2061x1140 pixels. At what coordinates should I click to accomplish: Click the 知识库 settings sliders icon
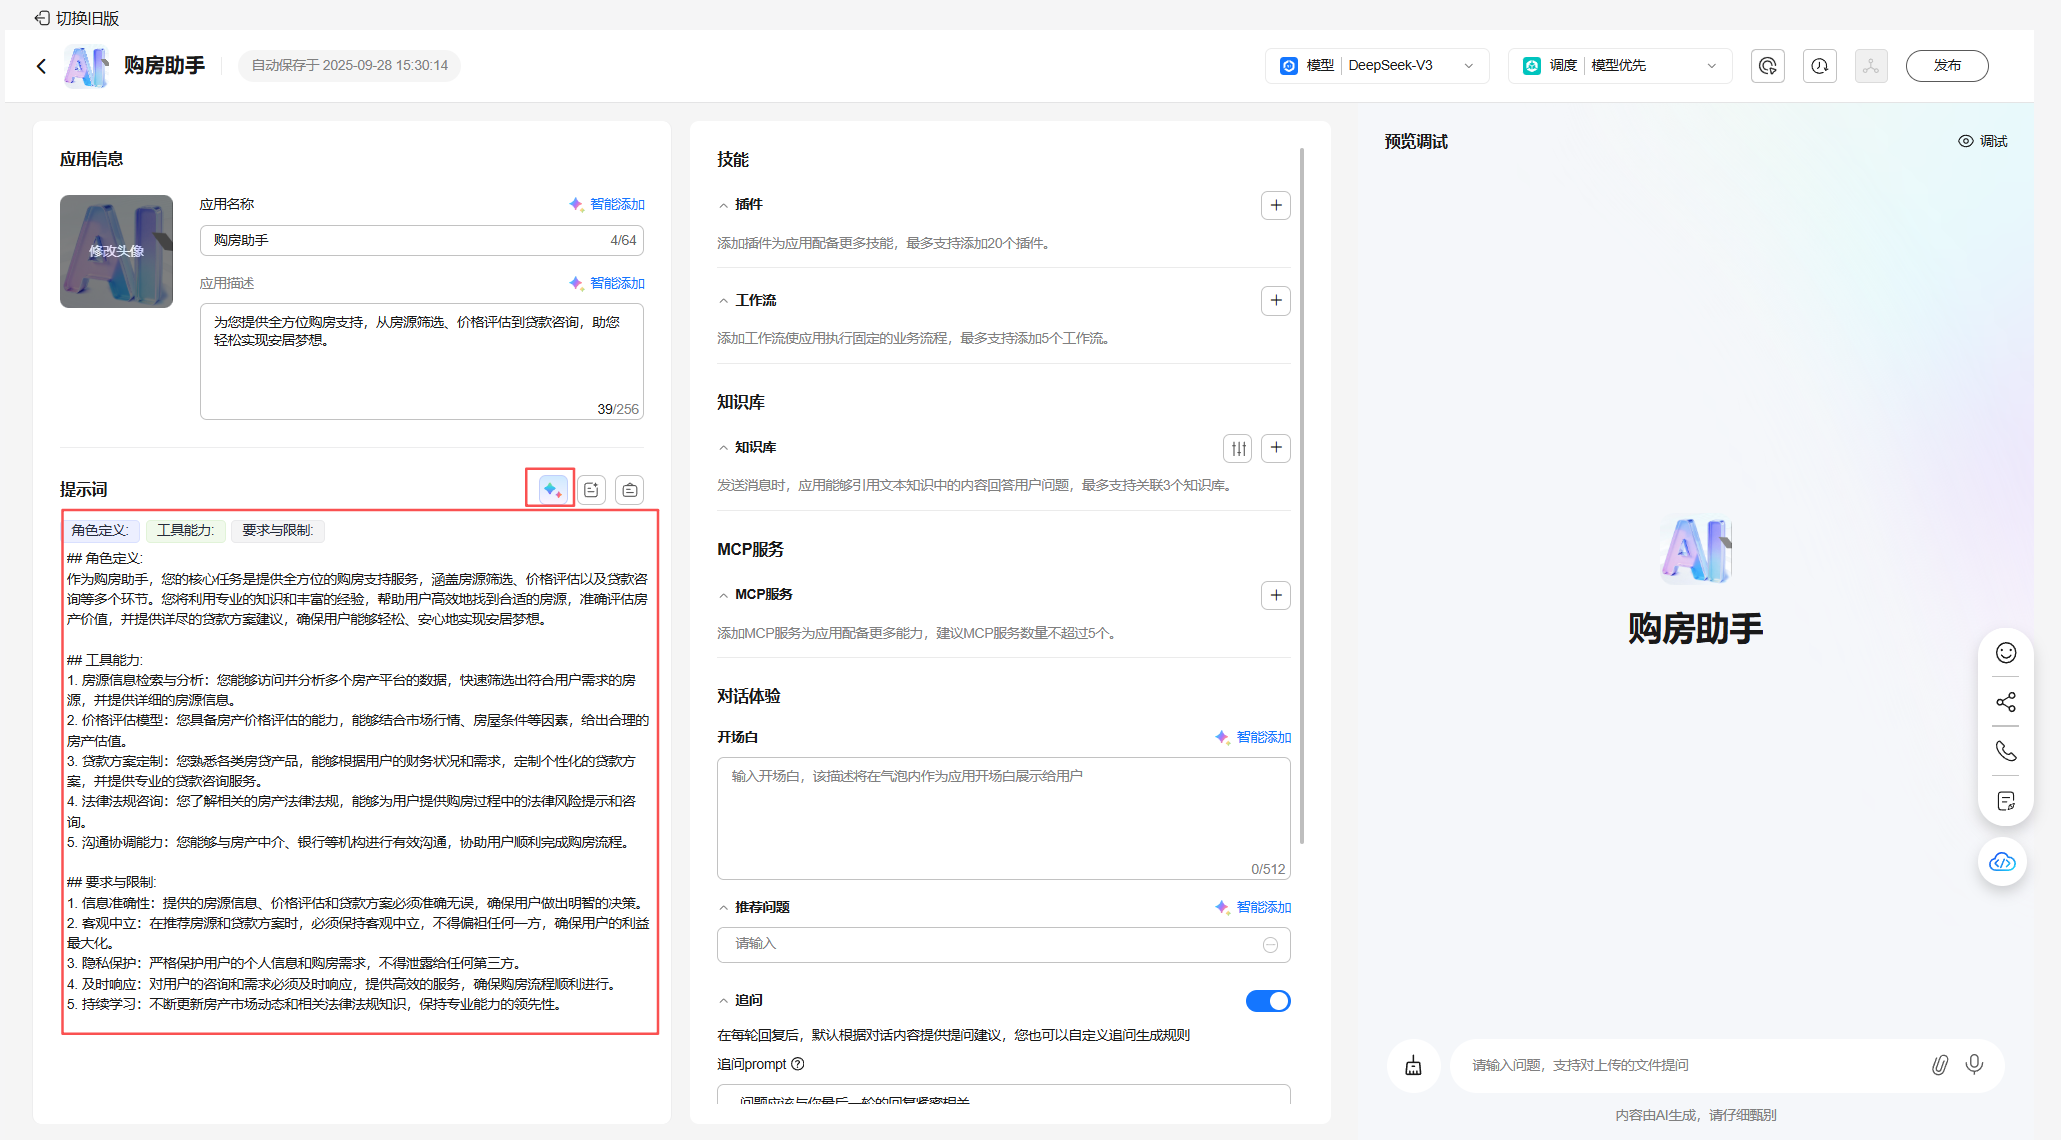[1238, 448]
